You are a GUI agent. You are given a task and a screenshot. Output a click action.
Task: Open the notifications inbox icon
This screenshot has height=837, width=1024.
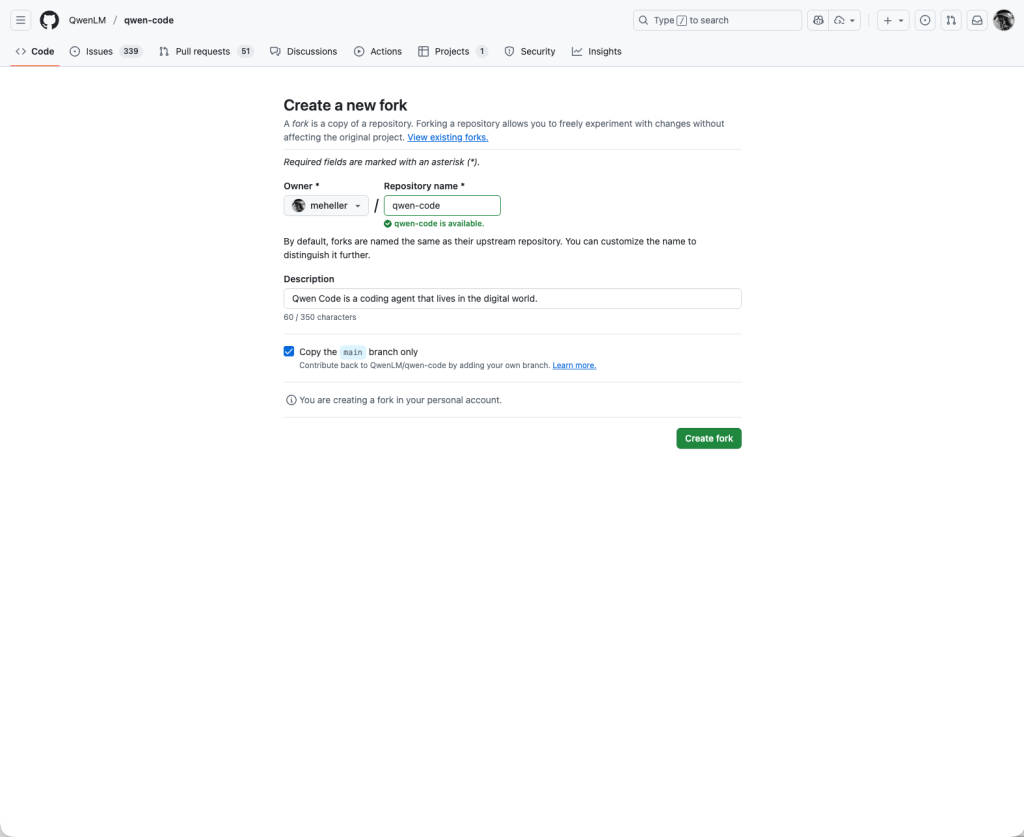[977, 20]
